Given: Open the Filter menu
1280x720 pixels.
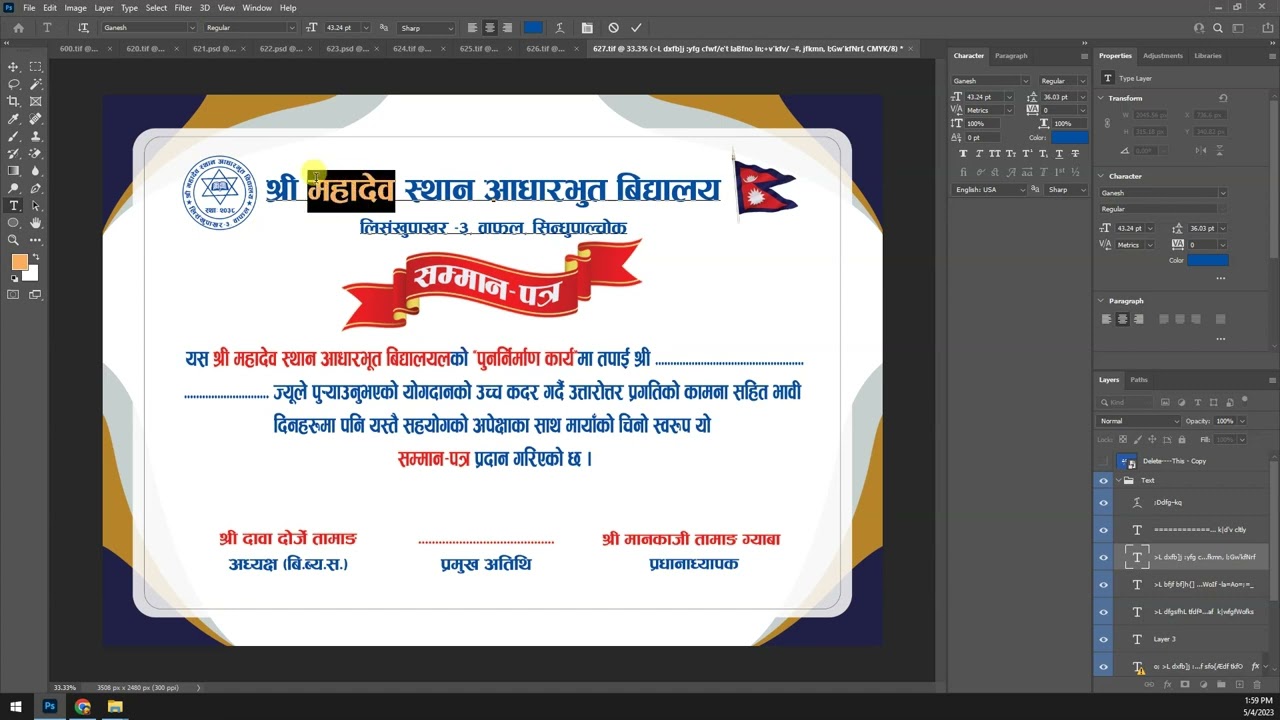Looking at the screenshot, I should (183, 8).
